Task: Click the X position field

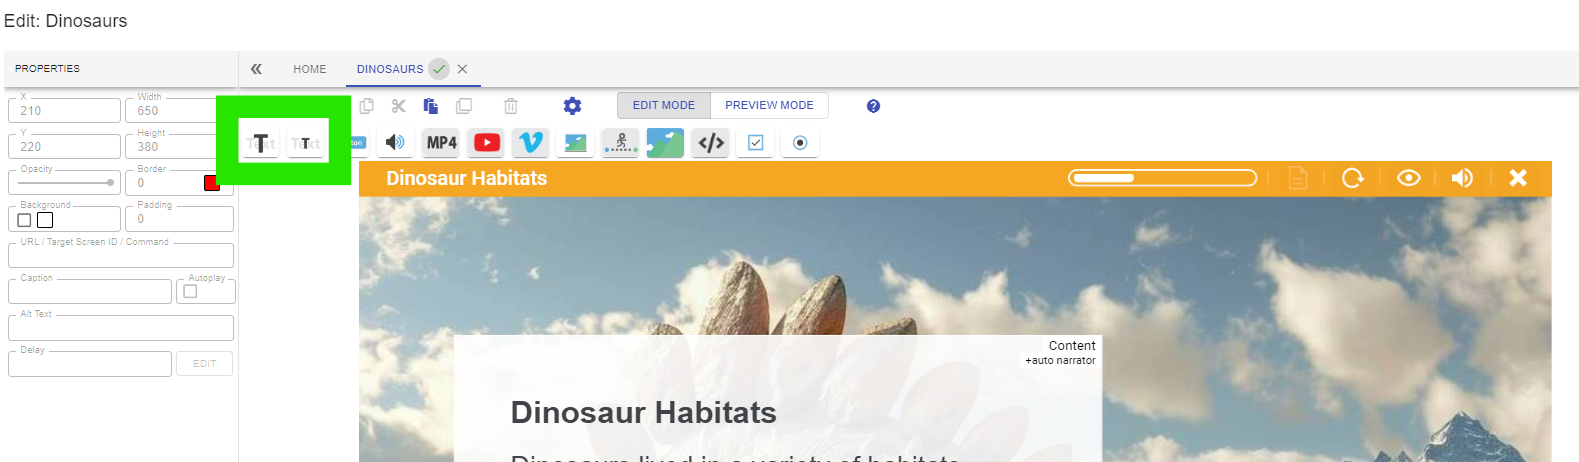Action: pyautogui.click(x=64, y=110)
